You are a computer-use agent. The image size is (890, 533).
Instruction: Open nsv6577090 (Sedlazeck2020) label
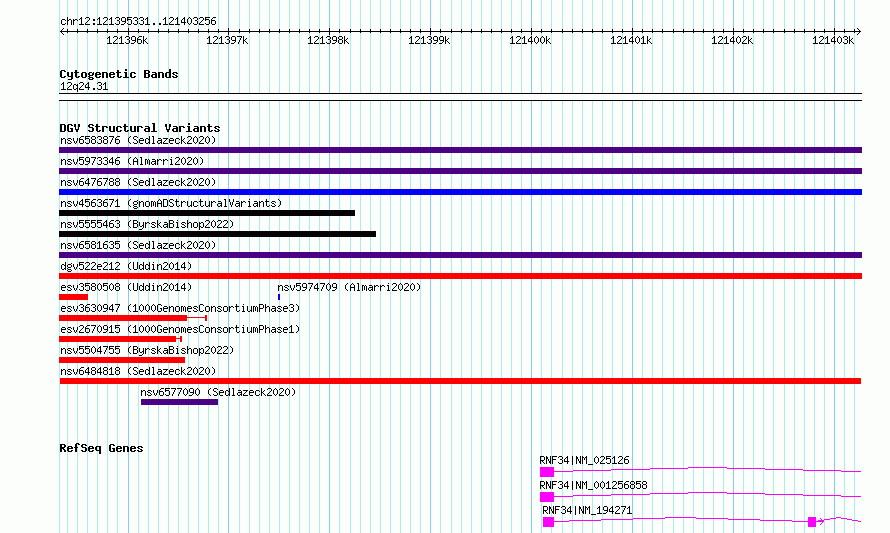click(x=218, y=392)
